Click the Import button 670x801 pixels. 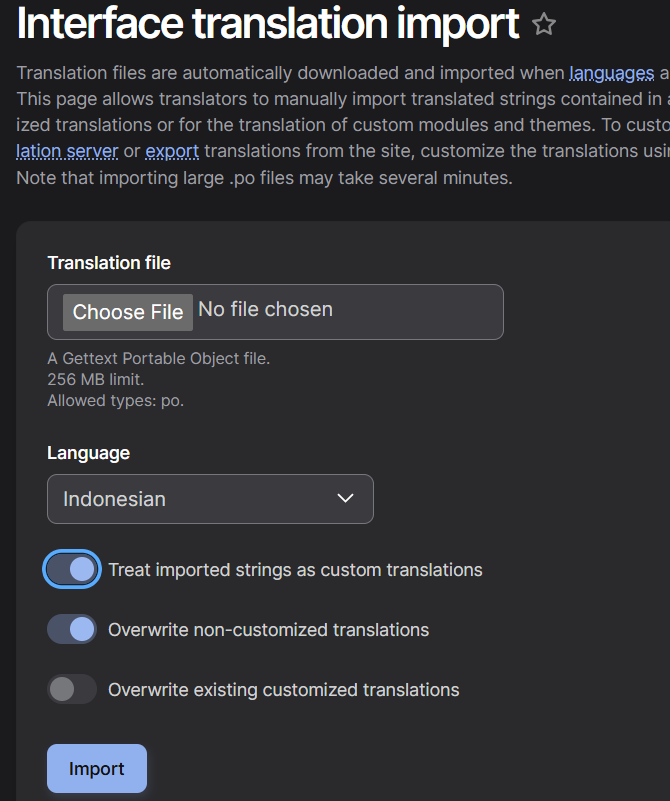96,768
